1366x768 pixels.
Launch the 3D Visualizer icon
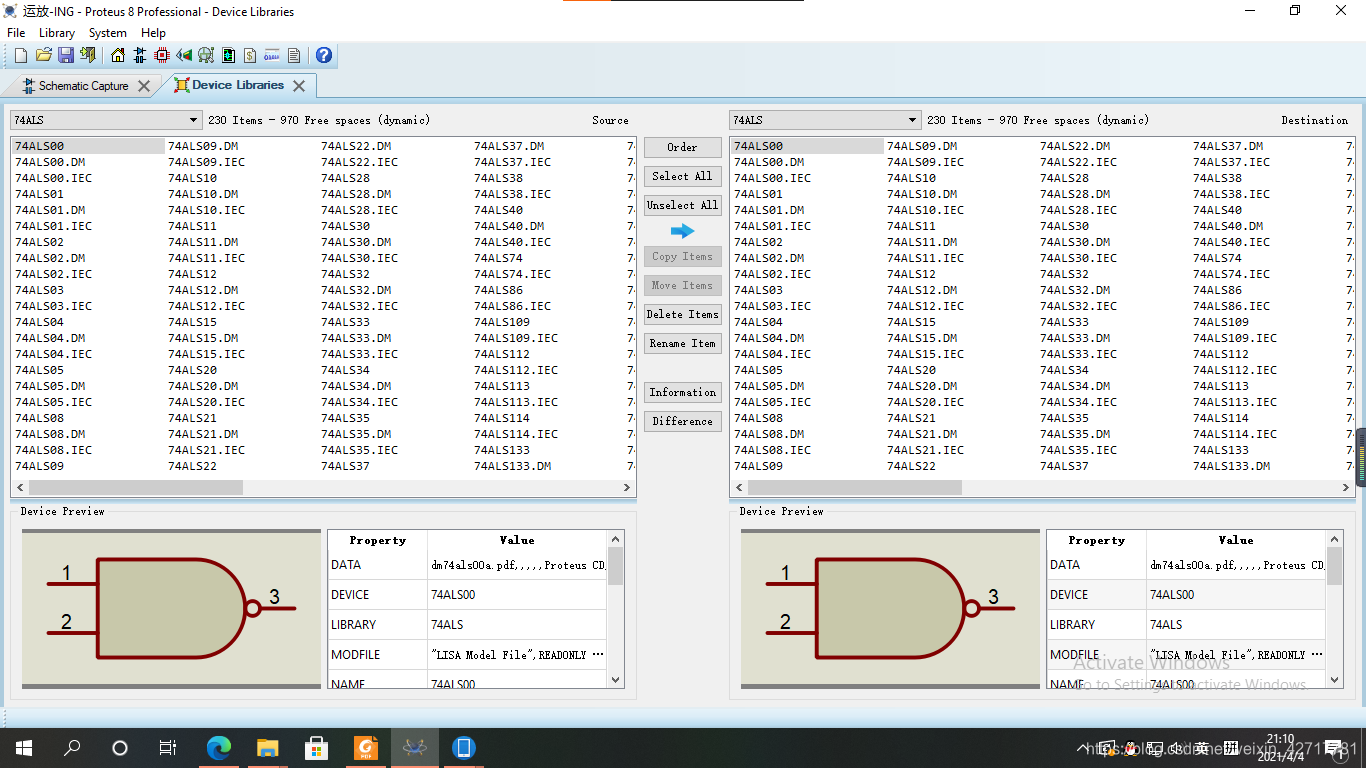pyautogui.click(x=184, y=55)
